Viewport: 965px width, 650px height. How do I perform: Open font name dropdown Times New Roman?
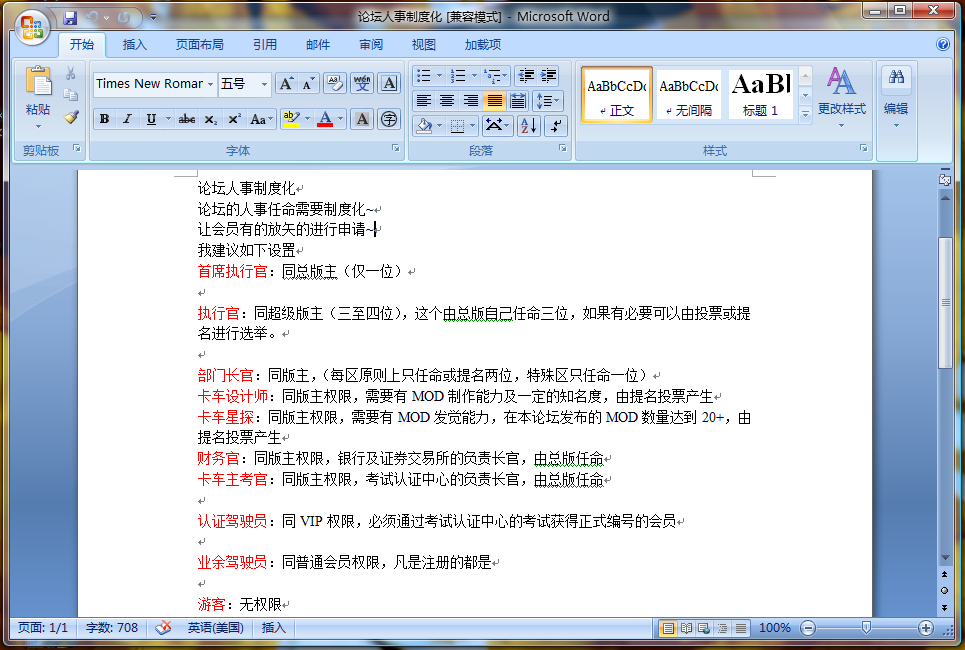[x=210, y=84]
